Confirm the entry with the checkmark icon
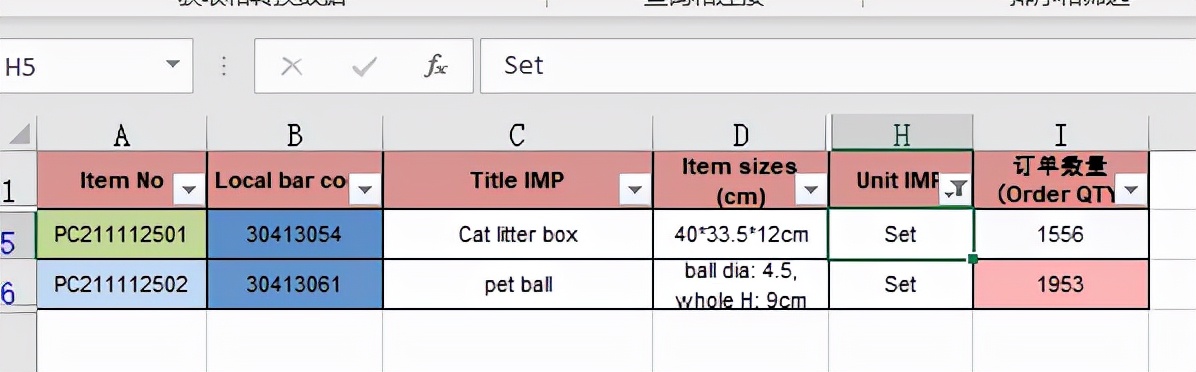1196x372 pixels. (x=364, y=67)
